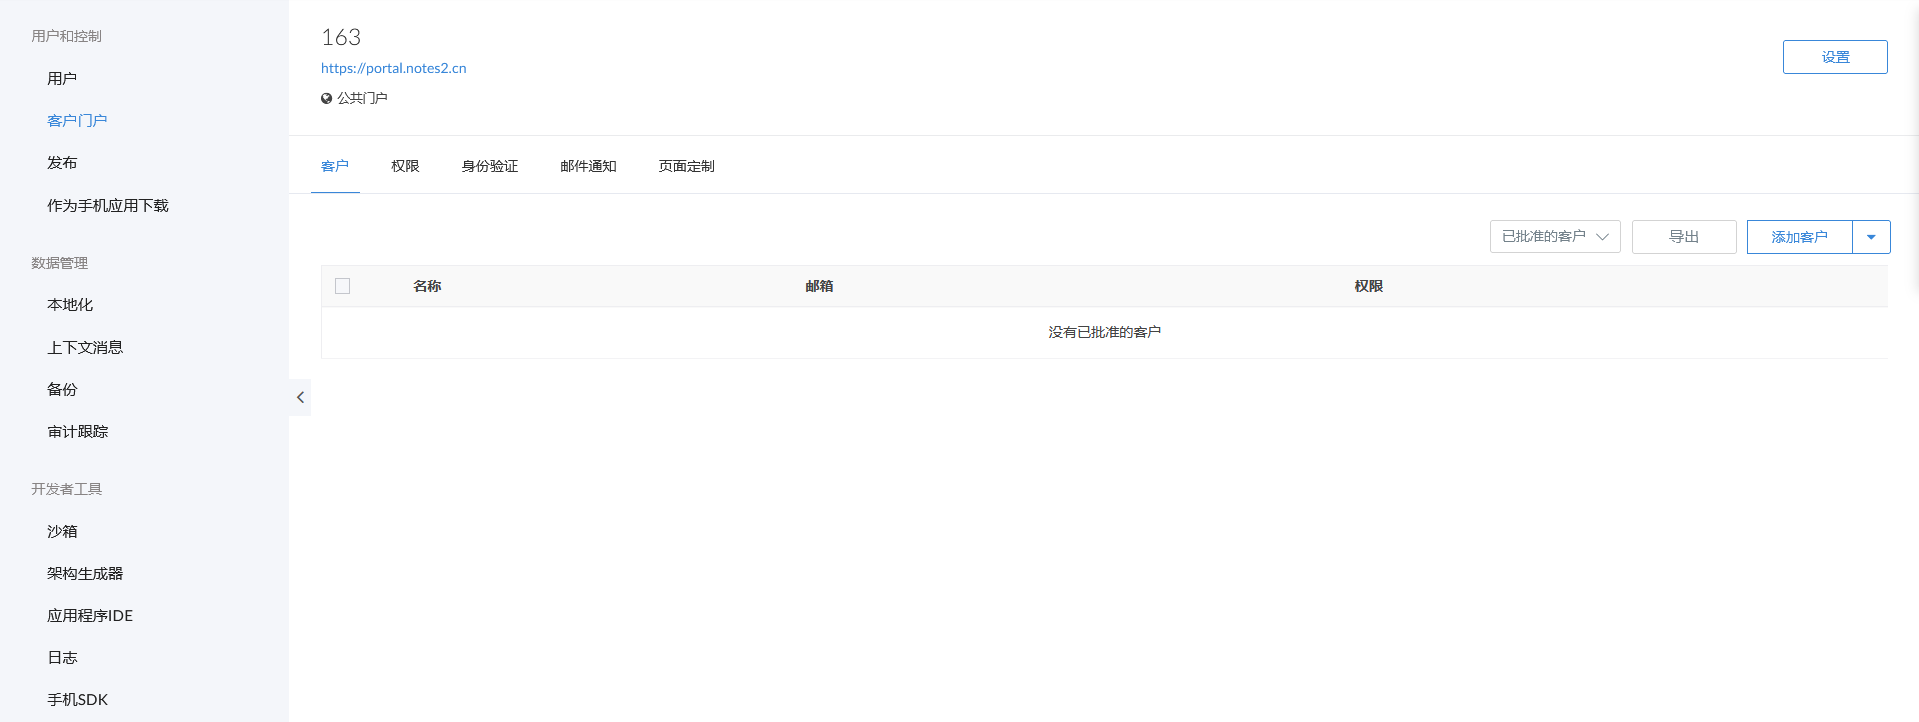Navigate to 发布 in the sidebar
Image resolution: width=1919 pixels, height=722 pixels.
point(62,163)
